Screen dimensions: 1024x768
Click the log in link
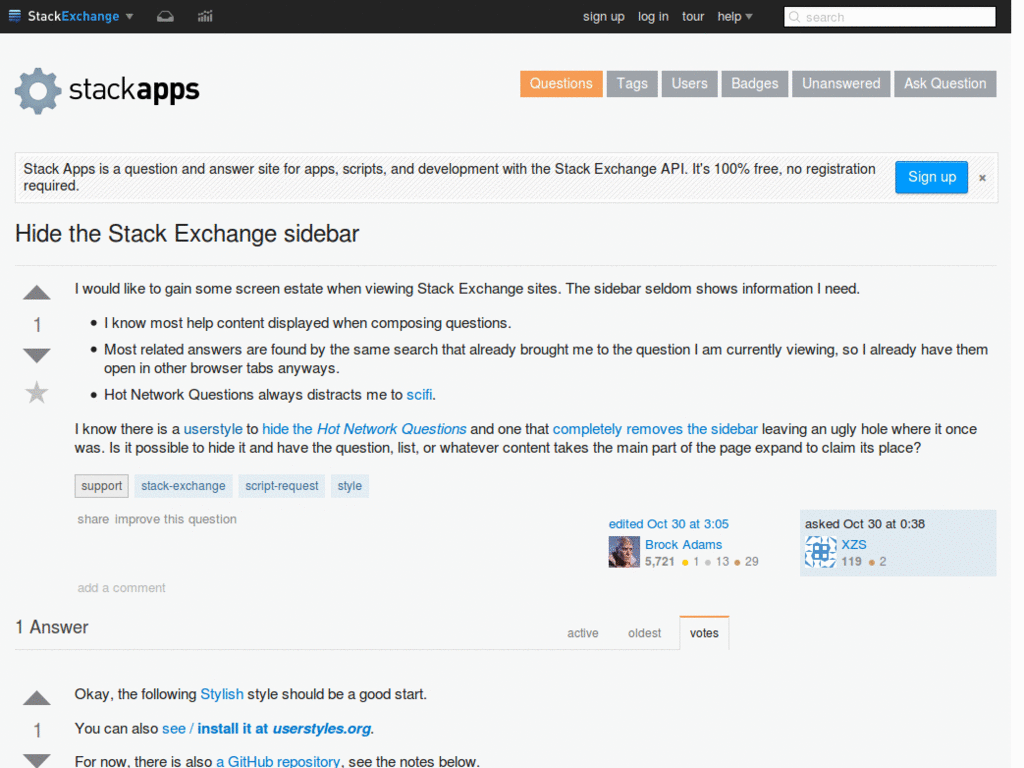pyautogui.click(x=653, y=17)
